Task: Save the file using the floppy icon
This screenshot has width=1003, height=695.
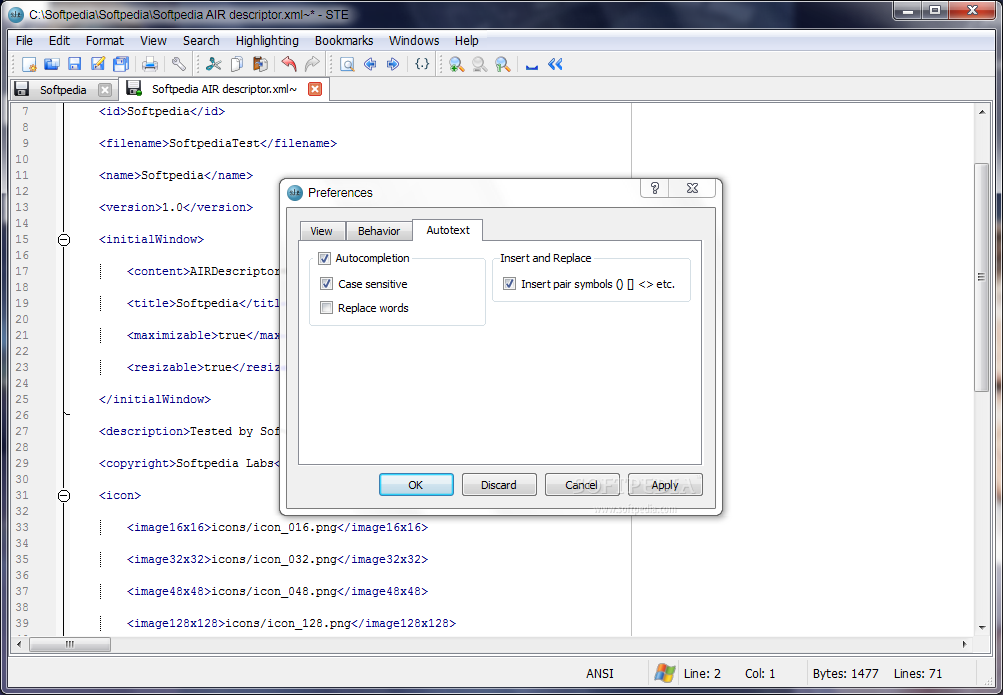Action: (x=75, y=64)
